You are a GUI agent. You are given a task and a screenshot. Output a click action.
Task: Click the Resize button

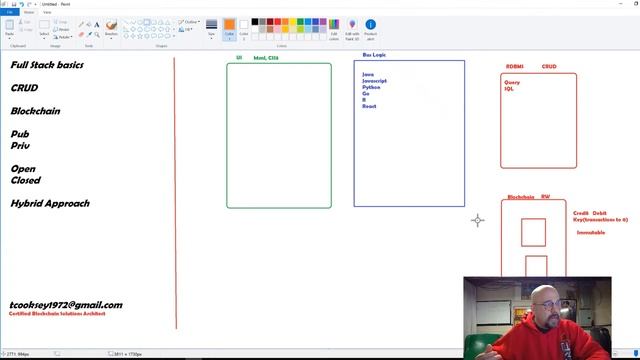61,29
